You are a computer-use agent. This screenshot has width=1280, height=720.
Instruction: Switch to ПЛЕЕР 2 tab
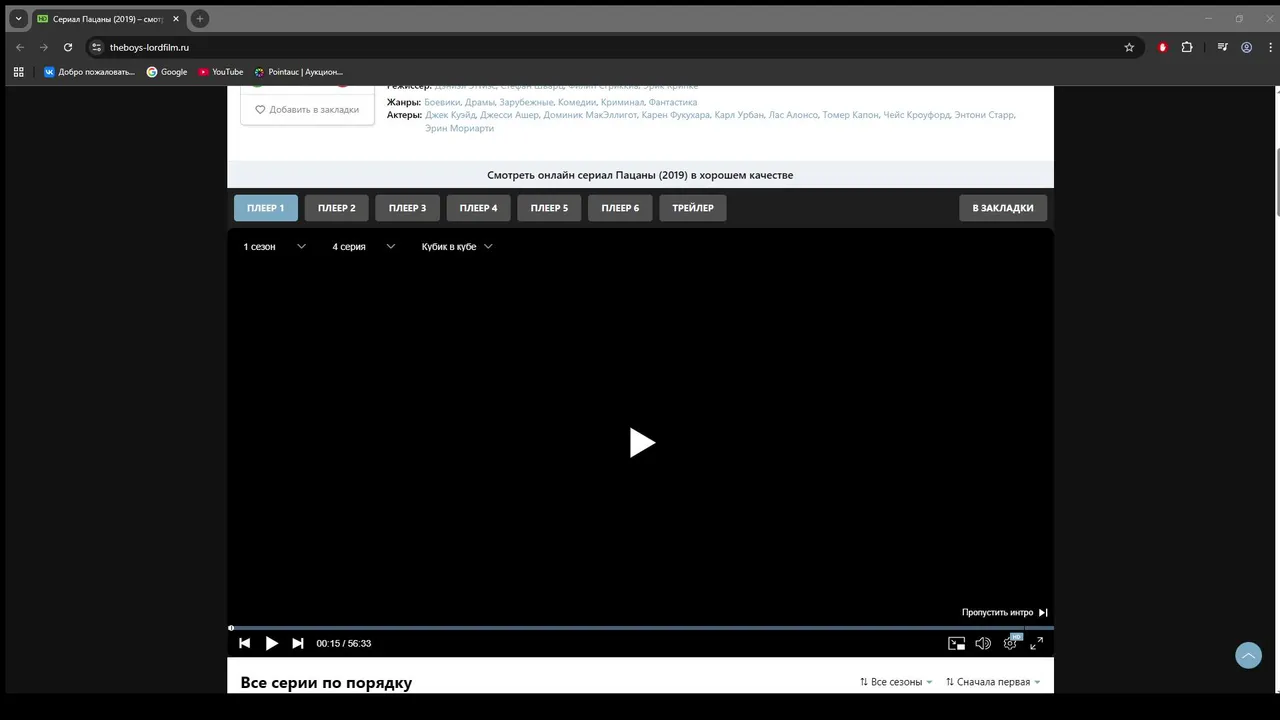pos(337,208)
